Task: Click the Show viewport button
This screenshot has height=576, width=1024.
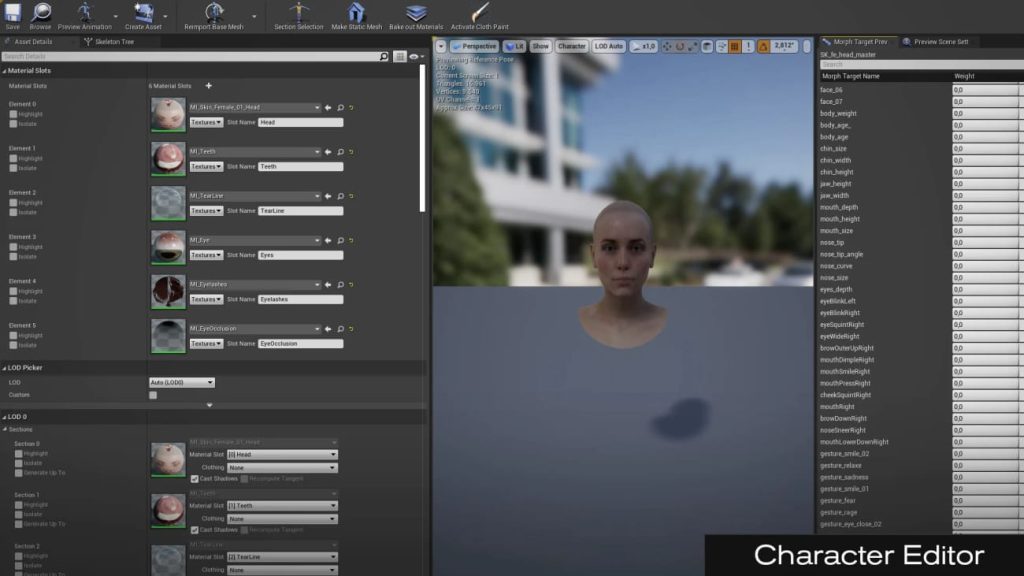Action: [540, 45]
